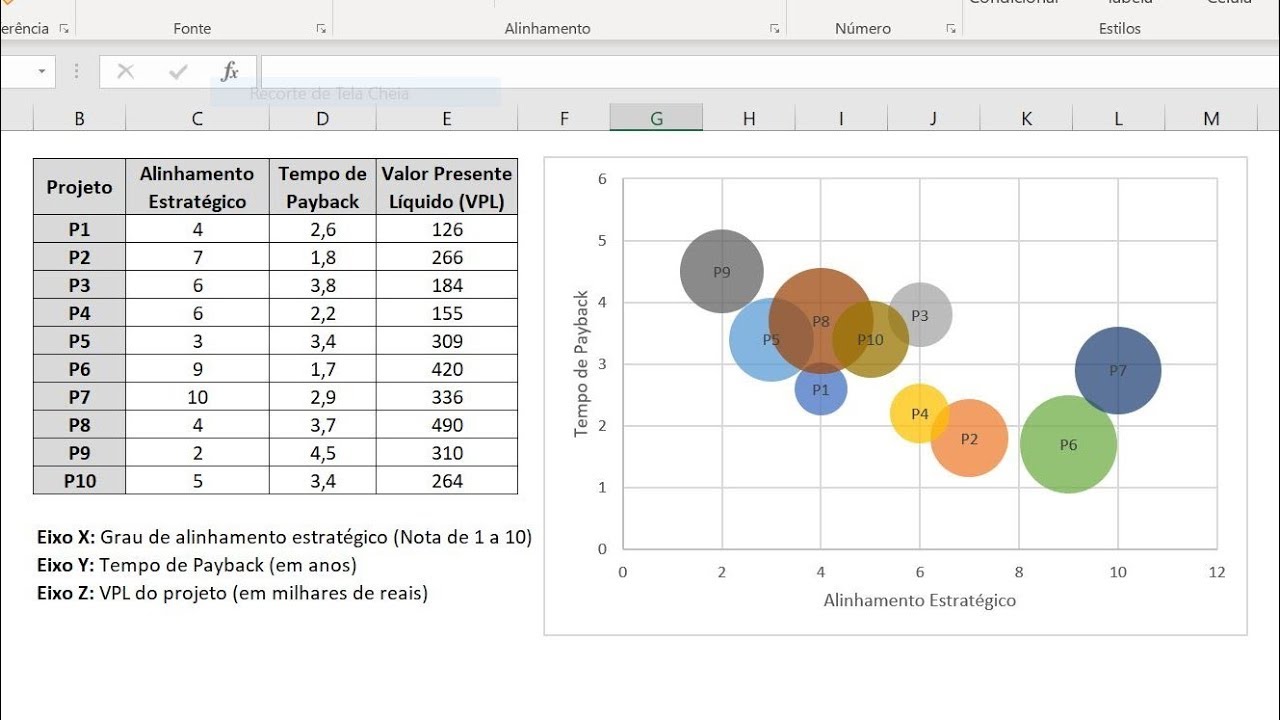Click inside the formula bar input

pyautogui.click(x=768, y=71)
